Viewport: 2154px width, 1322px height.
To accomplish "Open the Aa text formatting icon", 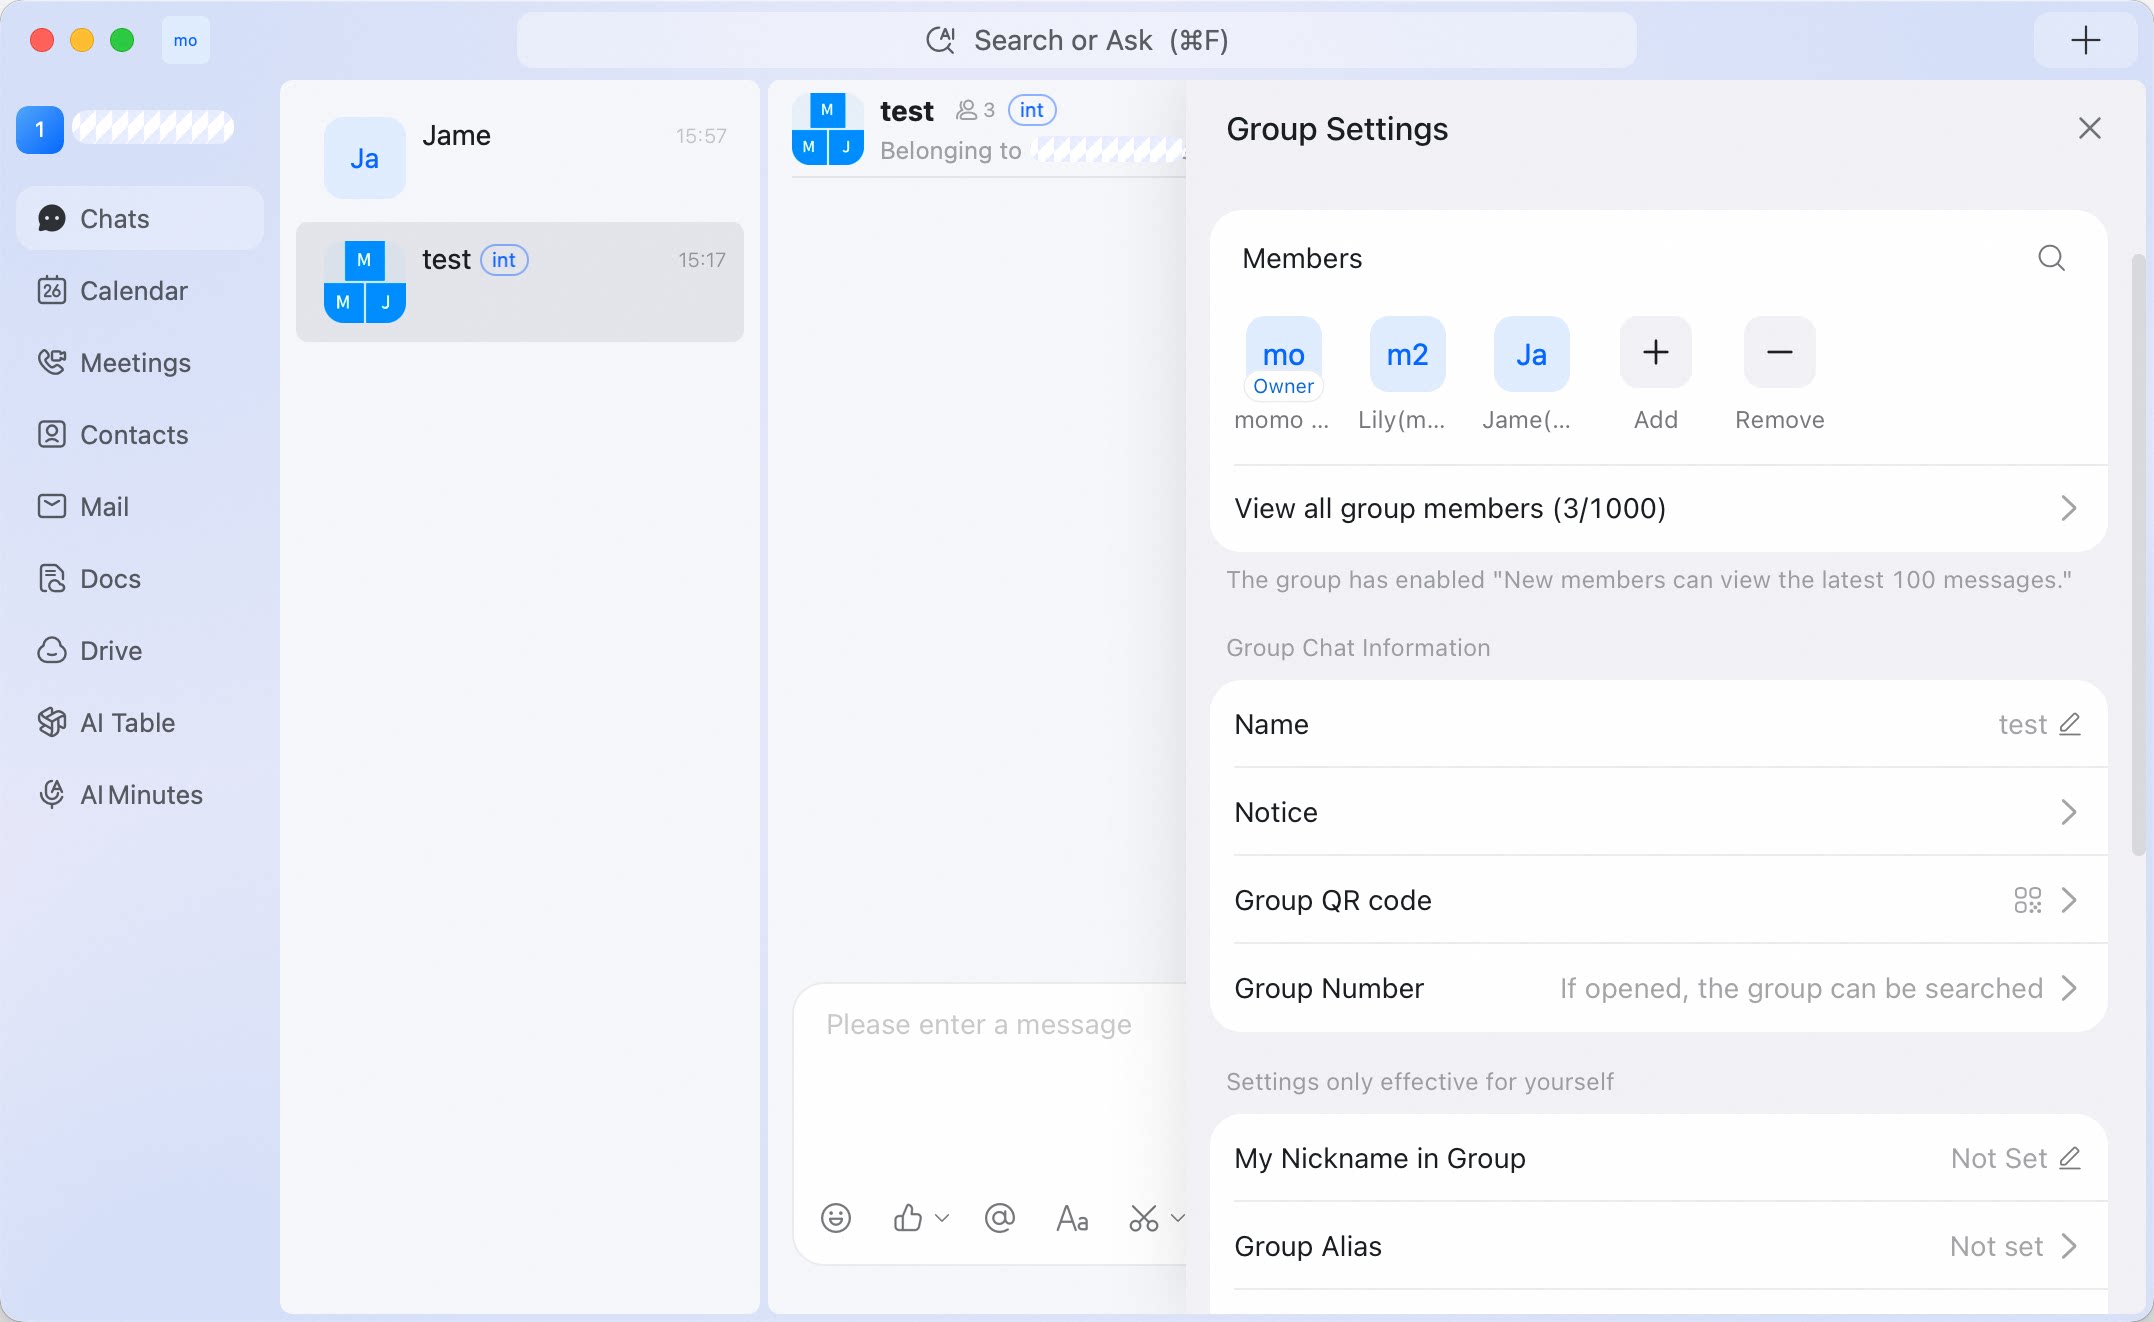I will [x=1072, y=1218].
